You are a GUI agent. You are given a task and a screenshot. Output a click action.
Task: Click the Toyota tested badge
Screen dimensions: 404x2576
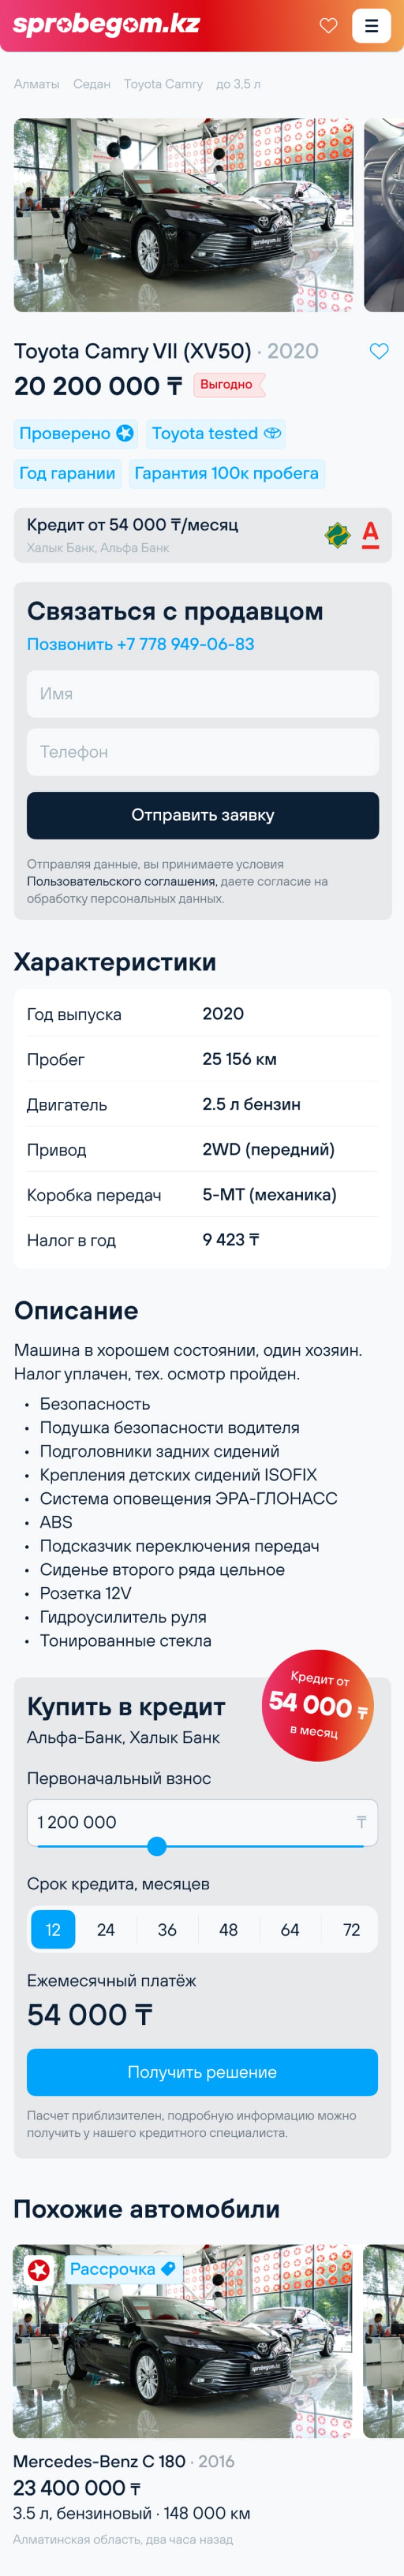[216, 433]
